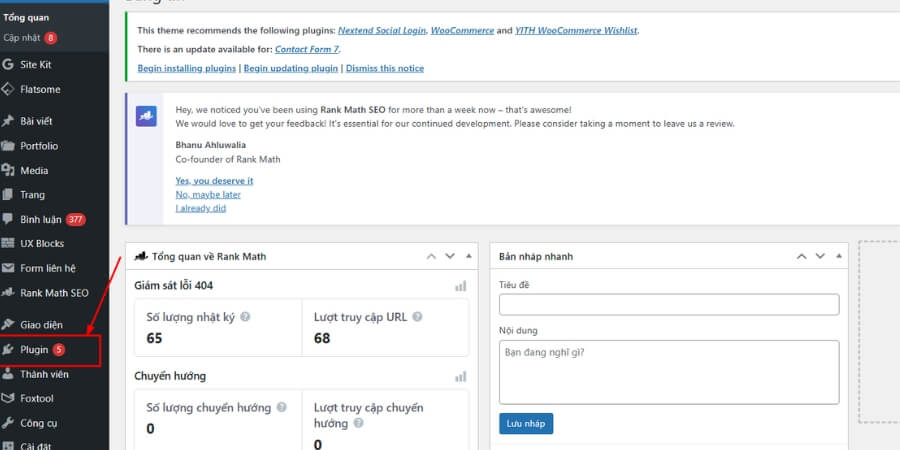
Task: Click the Bình luận comment icon
Action: (x=8, y=219)
